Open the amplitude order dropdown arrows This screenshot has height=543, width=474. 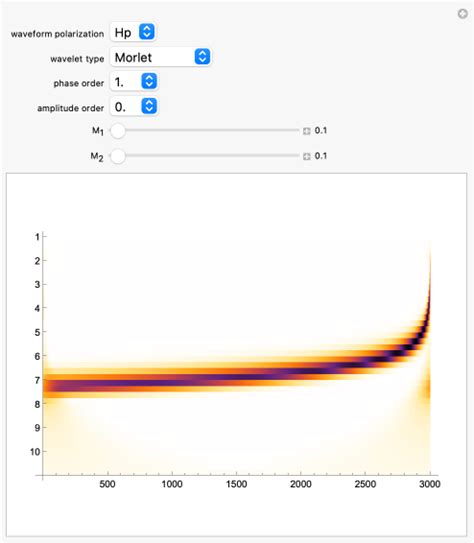click(149, 106)
